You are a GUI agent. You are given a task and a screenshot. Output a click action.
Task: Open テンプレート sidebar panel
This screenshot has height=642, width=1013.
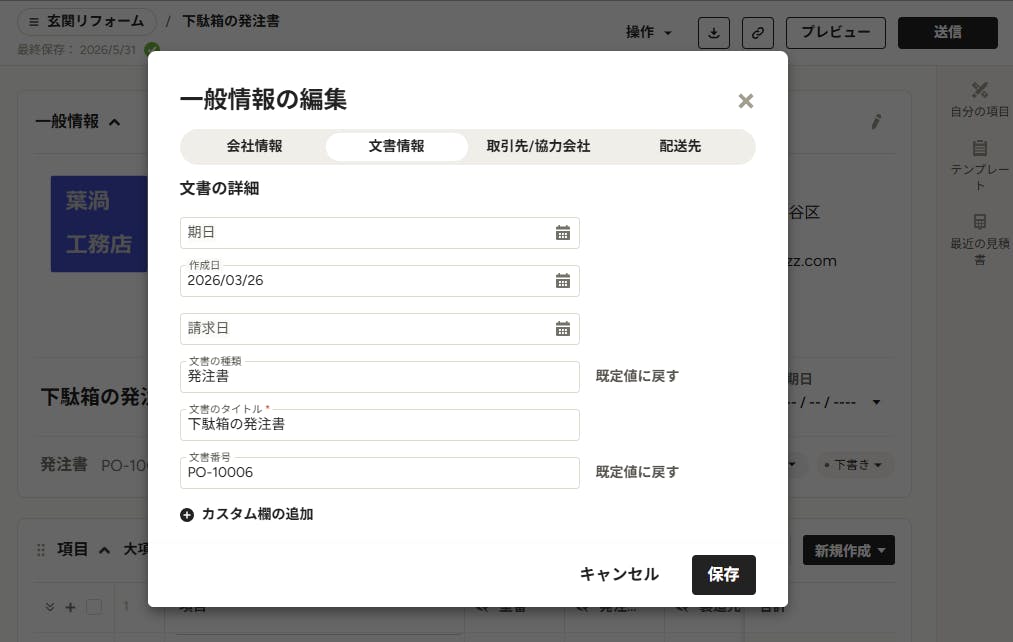[x=979, y=165]
